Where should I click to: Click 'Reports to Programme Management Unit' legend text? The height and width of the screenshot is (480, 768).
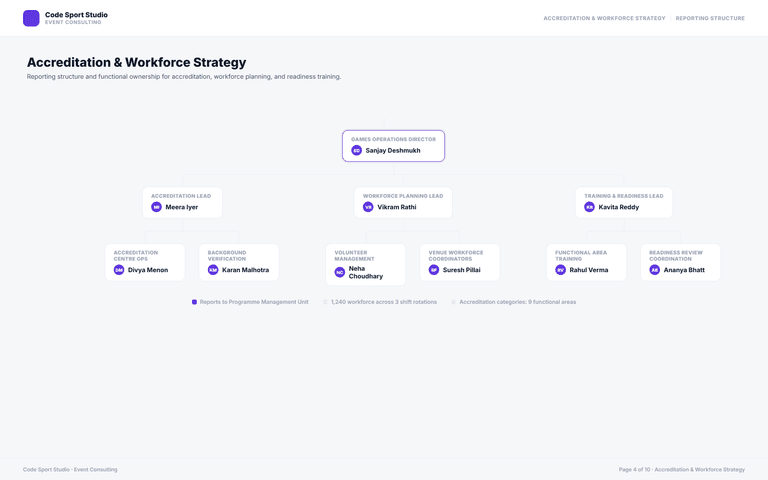point(254,302)
